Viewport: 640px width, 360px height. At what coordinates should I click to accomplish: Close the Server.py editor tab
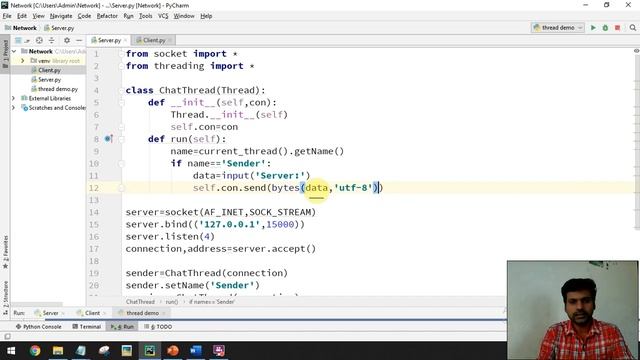pyautogui.click(x=125, y=40)
